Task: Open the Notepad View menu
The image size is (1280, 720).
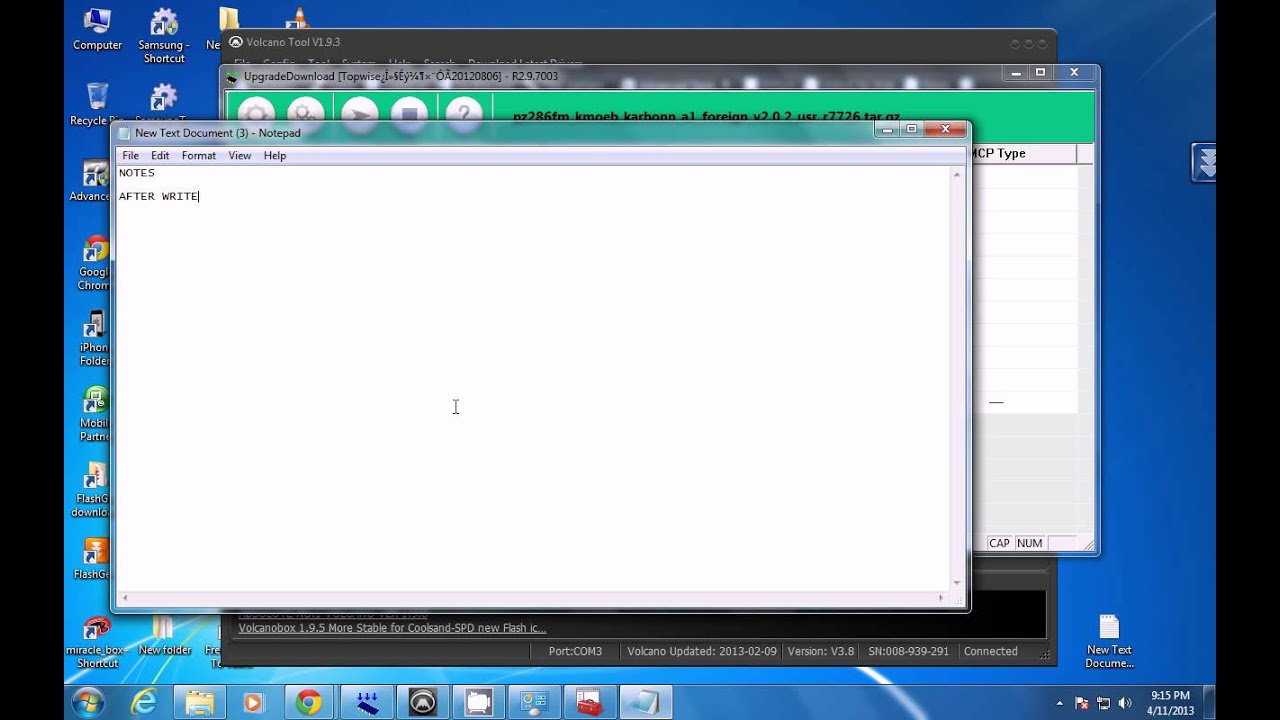Action: 239,156
